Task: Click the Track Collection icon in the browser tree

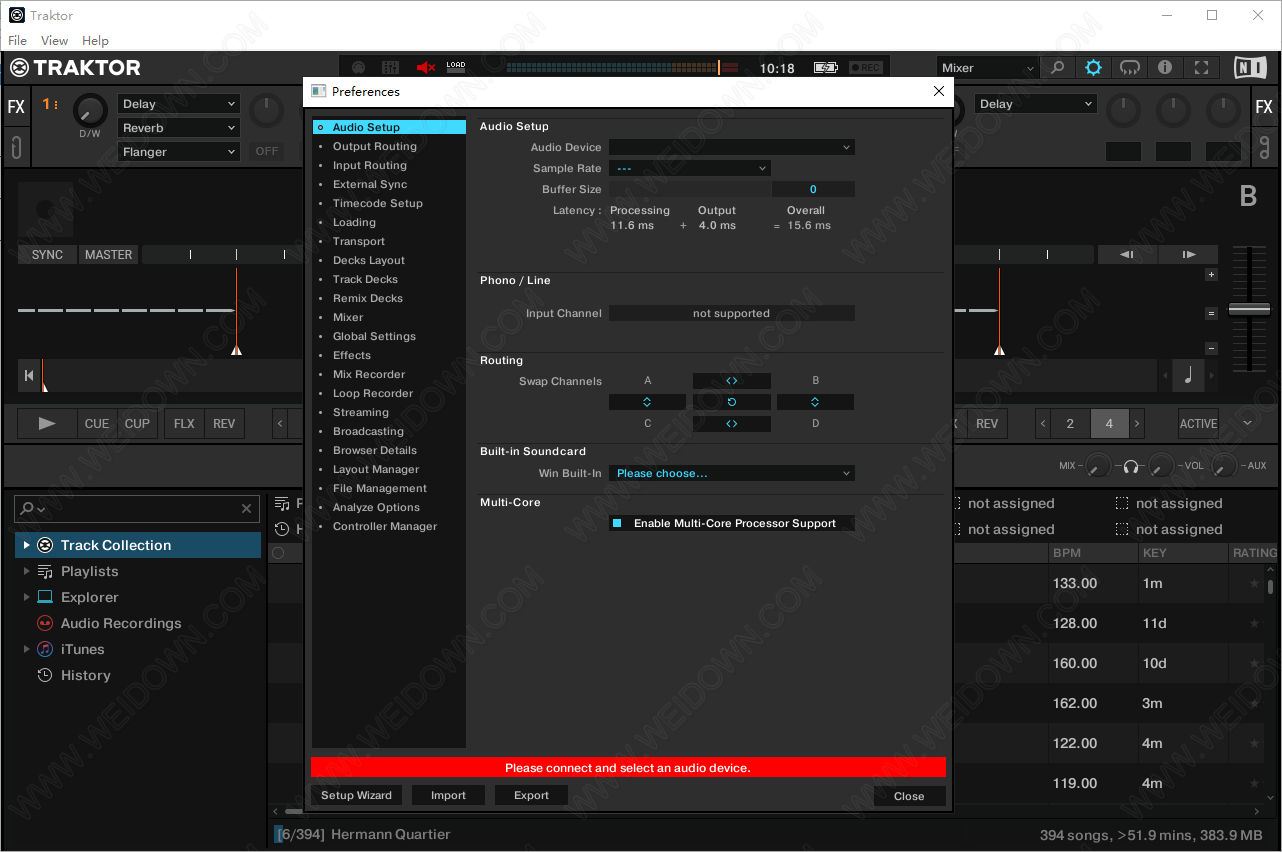Action: [x=45, y=545]
